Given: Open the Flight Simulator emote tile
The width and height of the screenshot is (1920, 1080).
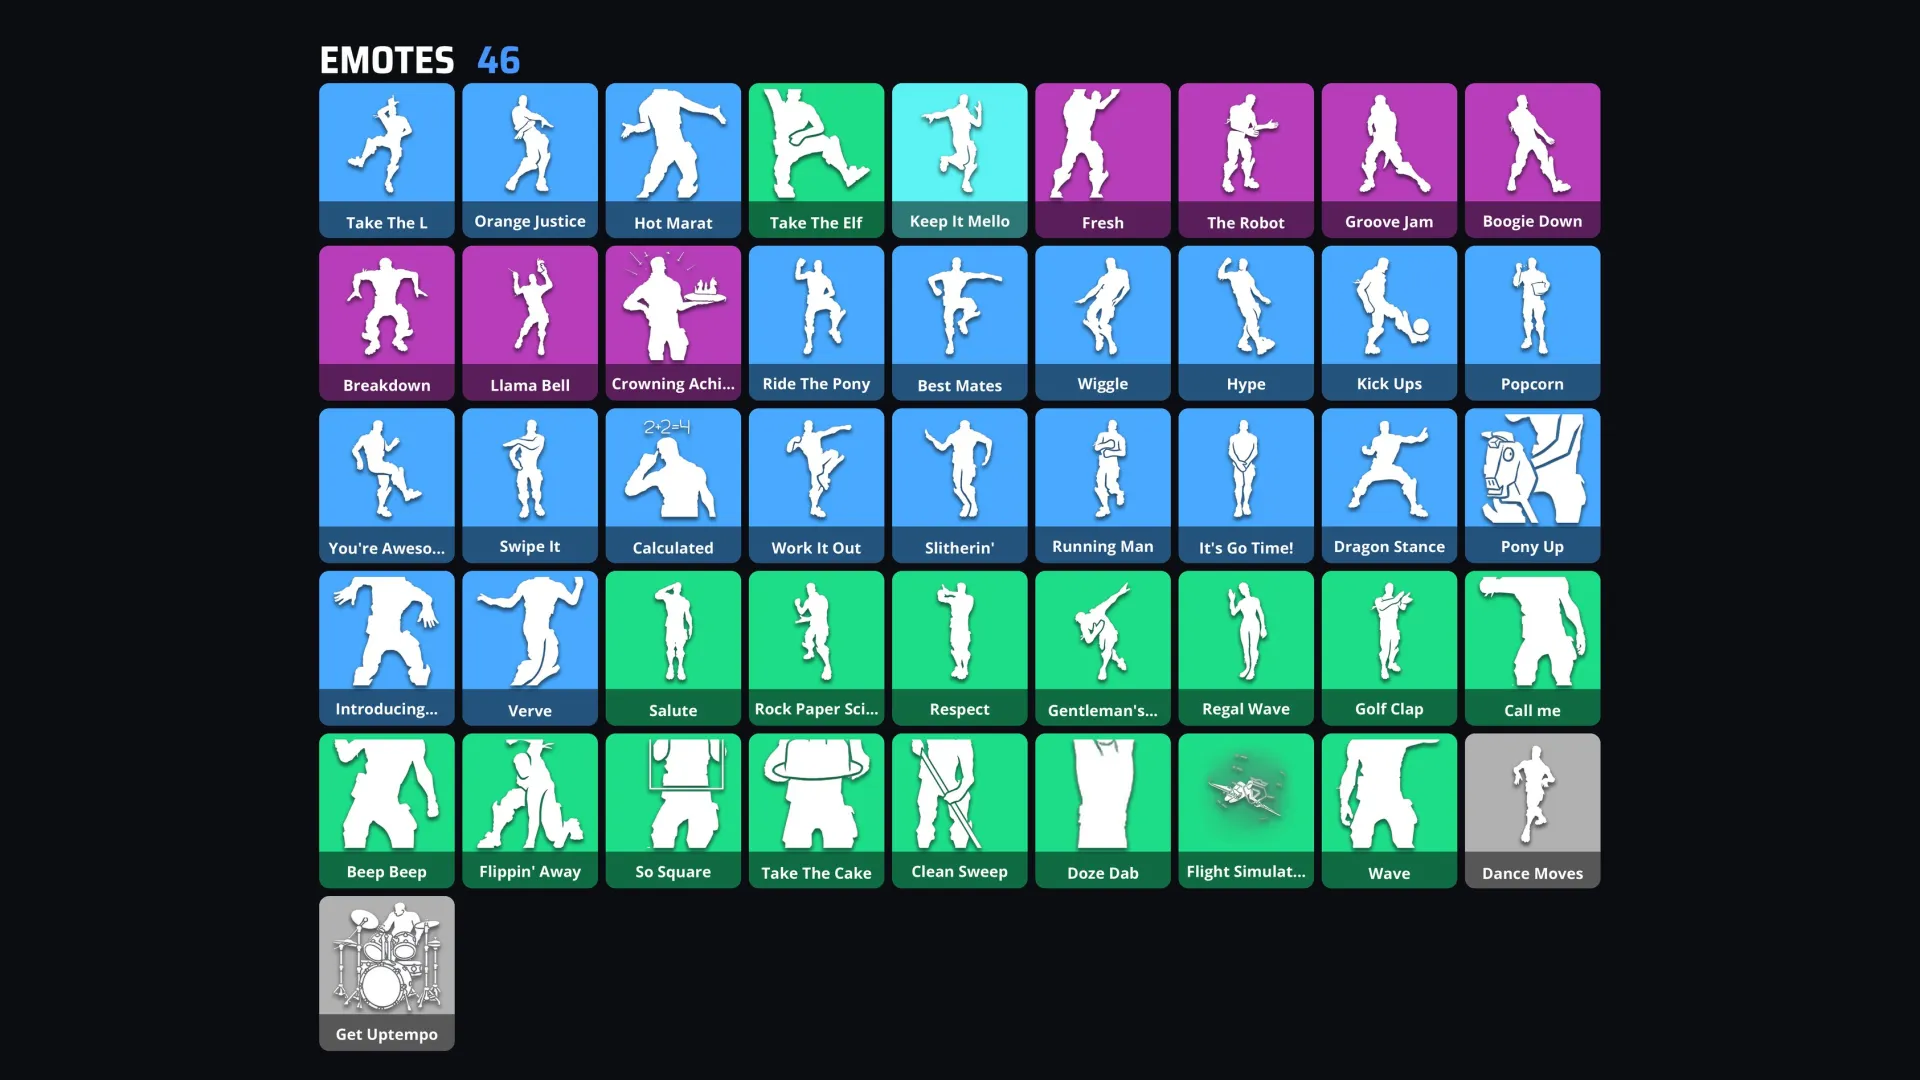Looking at the screenshot, I should [1246, 811].
